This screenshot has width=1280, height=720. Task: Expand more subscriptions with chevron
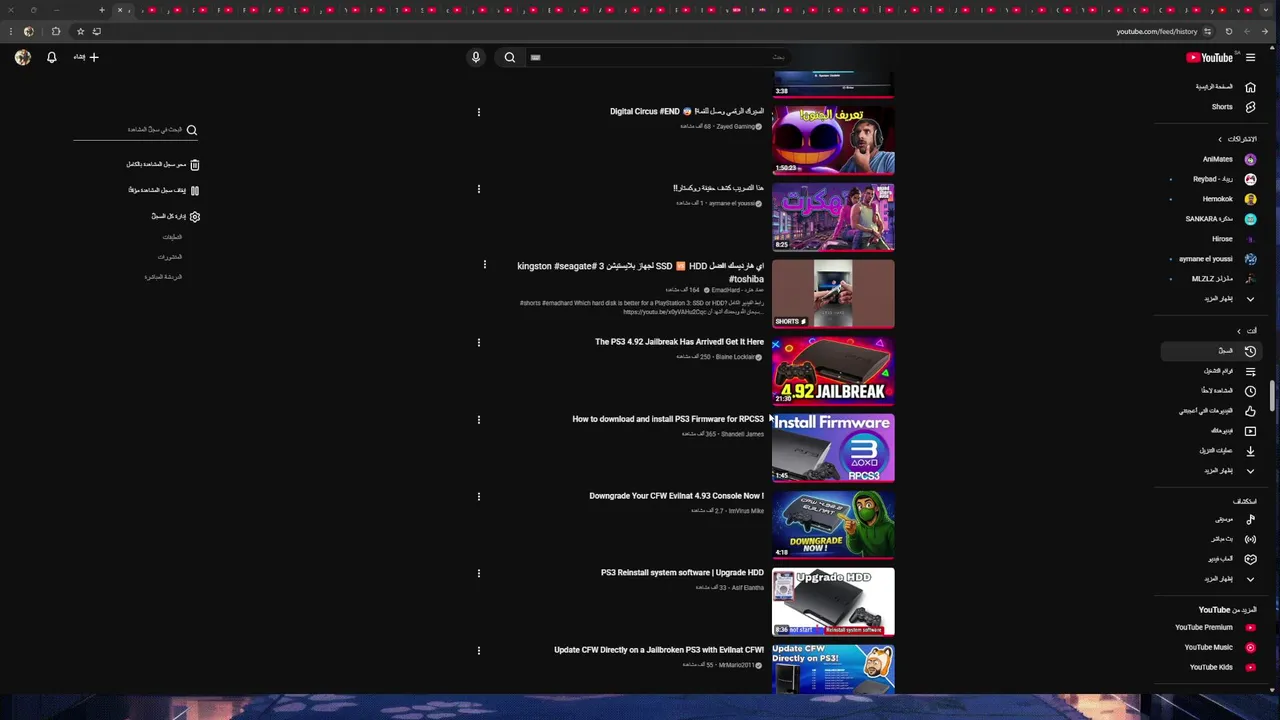click(1250, 299)
